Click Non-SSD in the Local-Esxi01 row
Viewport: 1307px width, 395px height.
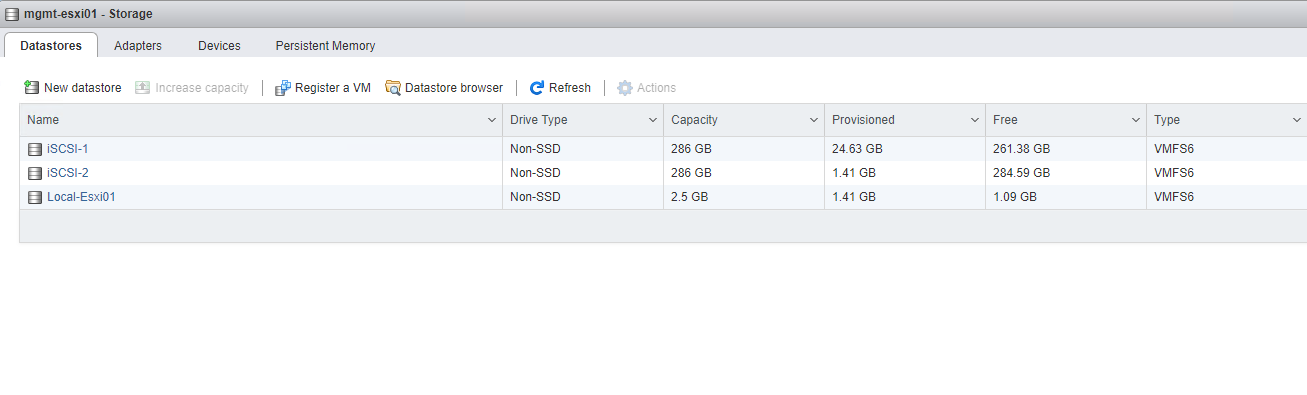point(535,197)
